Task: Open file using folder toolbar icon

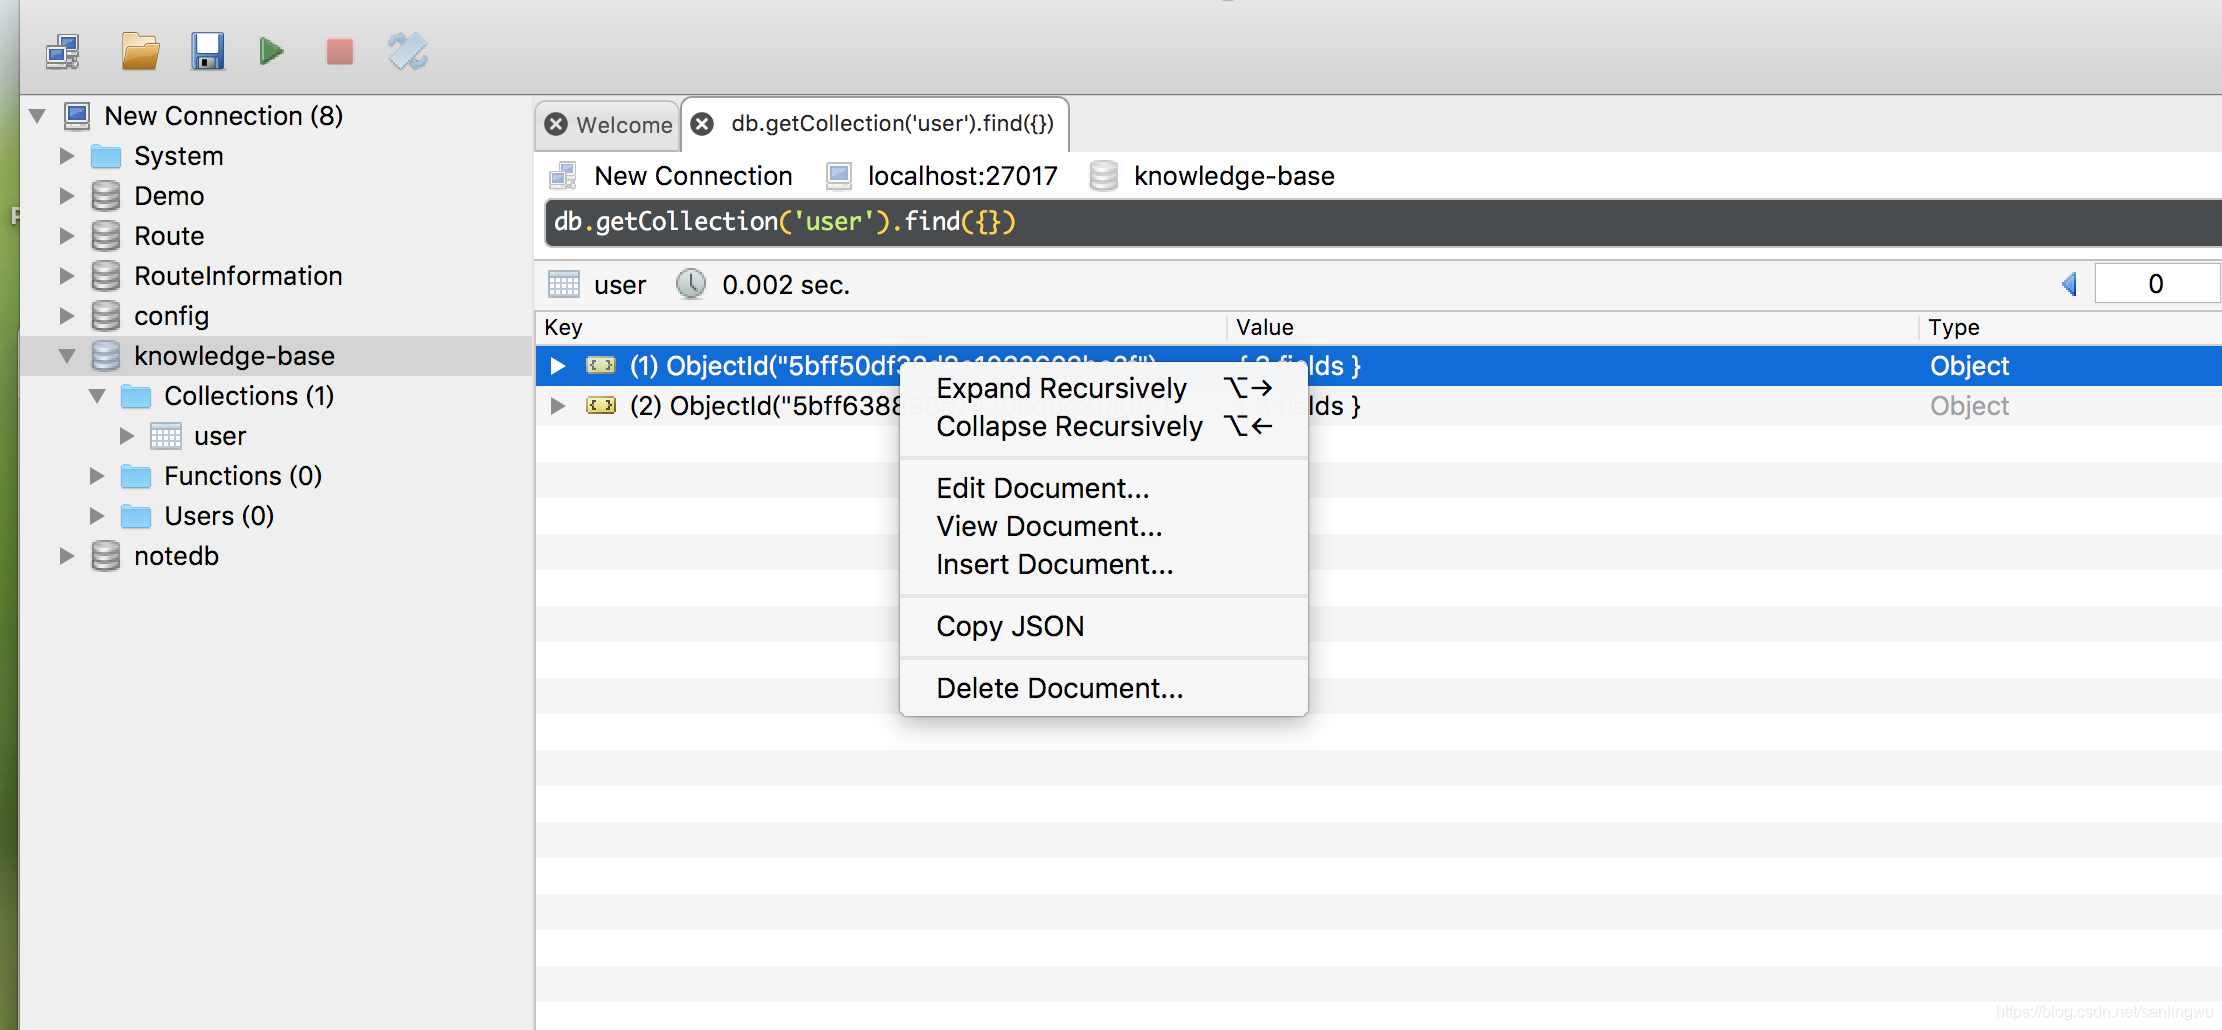Action: click(140, 52)
